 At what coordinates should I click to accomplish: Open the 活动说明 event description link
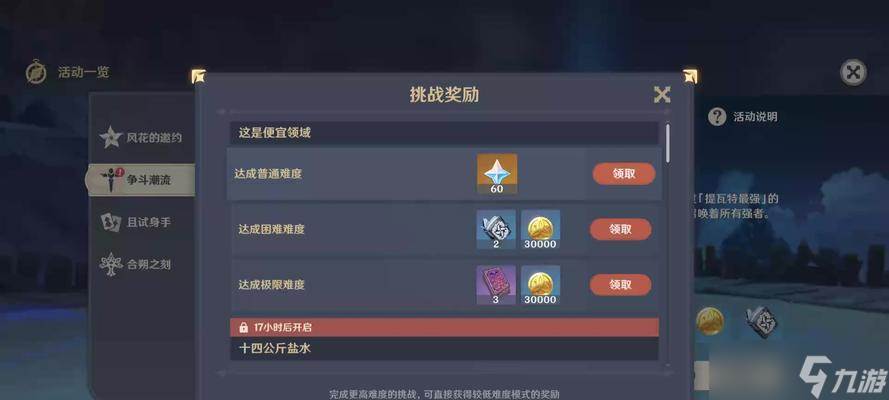pyautogui.click(x=755, y=117)
